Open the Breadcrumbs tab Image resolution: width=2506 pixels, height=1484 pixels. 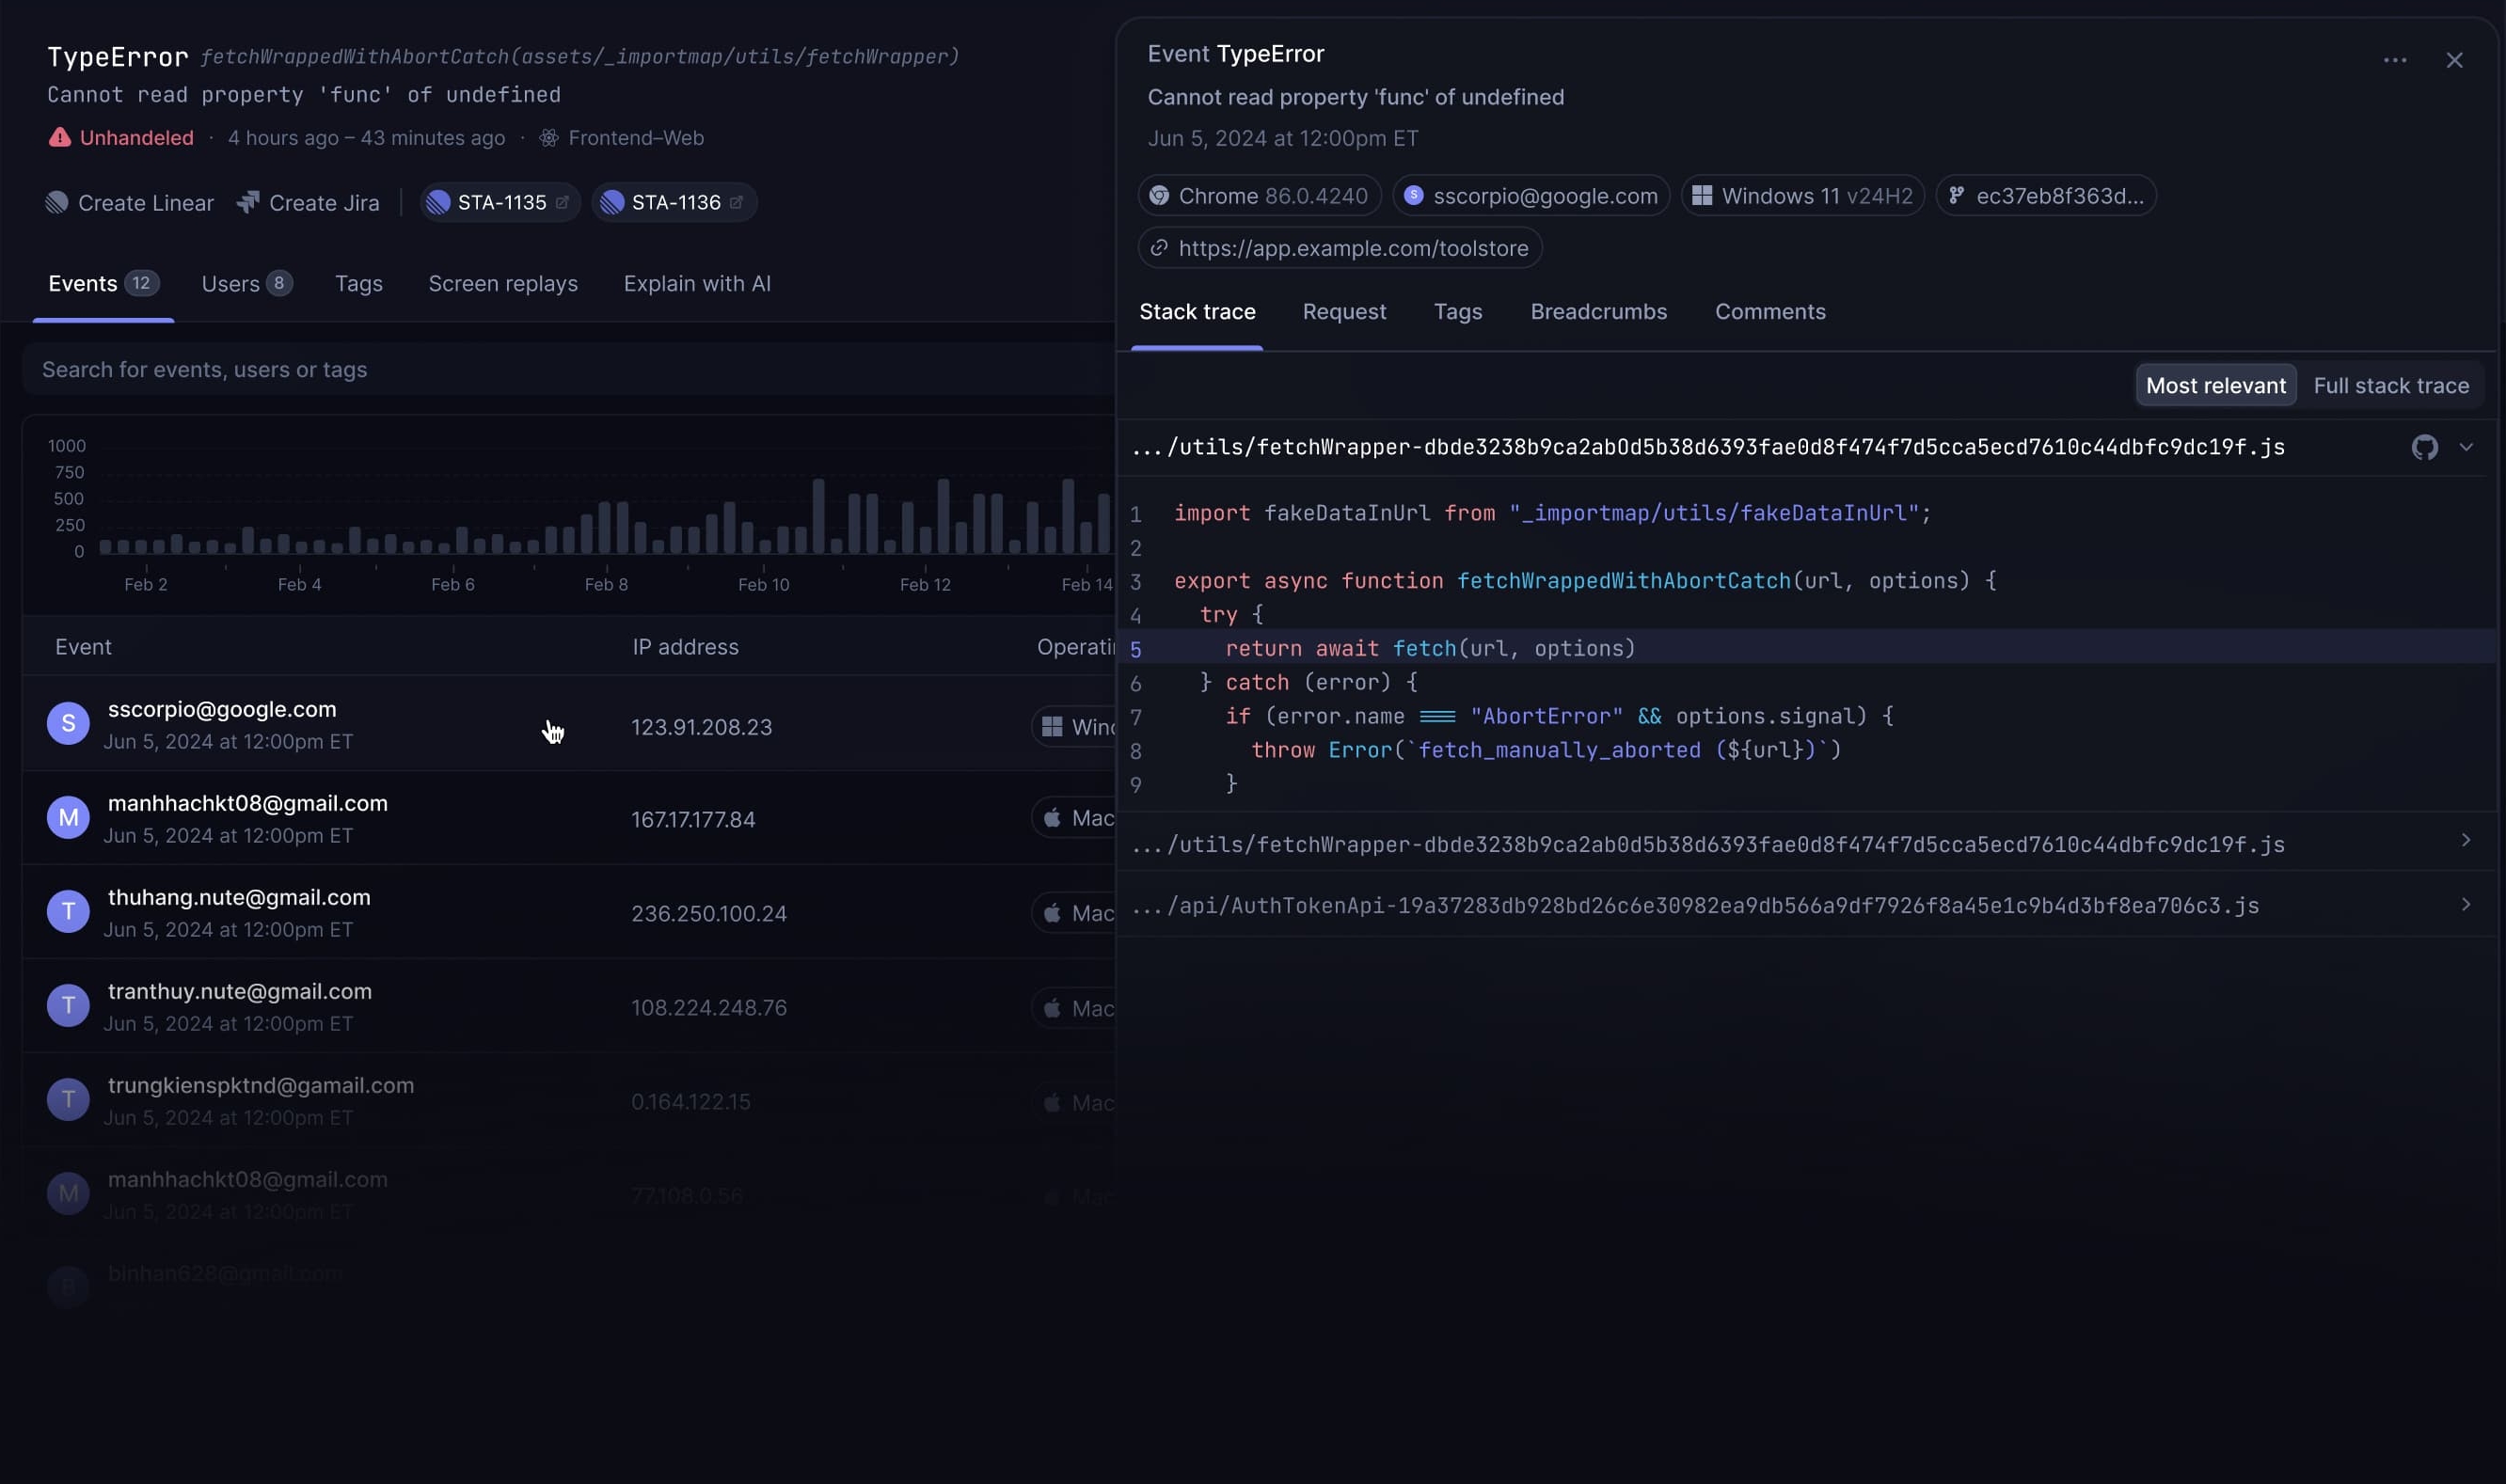click(x=1597, y=311)
